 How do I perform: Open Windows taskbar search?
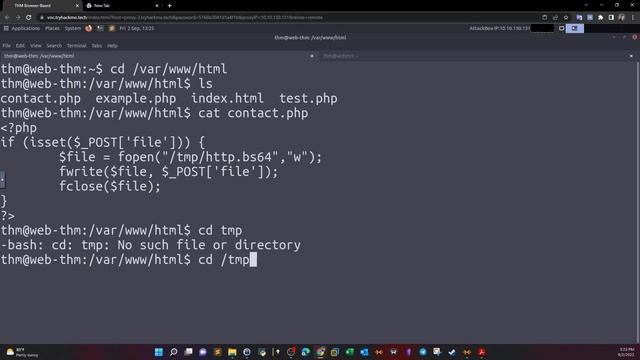pos(173,352)
